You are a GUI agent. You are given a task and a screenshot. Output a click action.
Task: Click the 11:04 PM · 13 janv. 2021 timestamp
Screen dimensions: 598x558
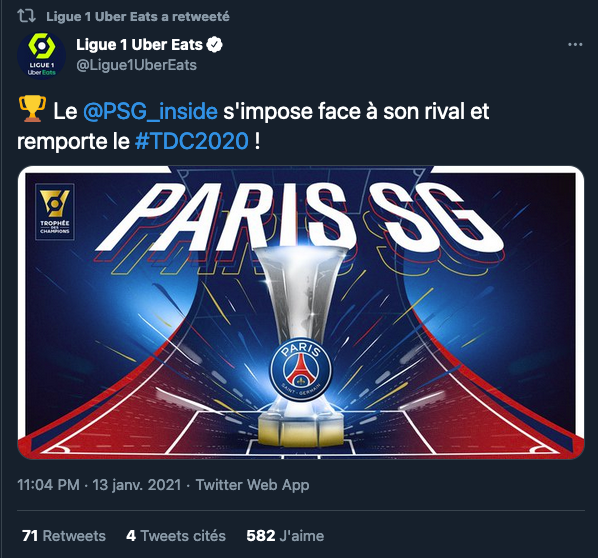[99, 485]
